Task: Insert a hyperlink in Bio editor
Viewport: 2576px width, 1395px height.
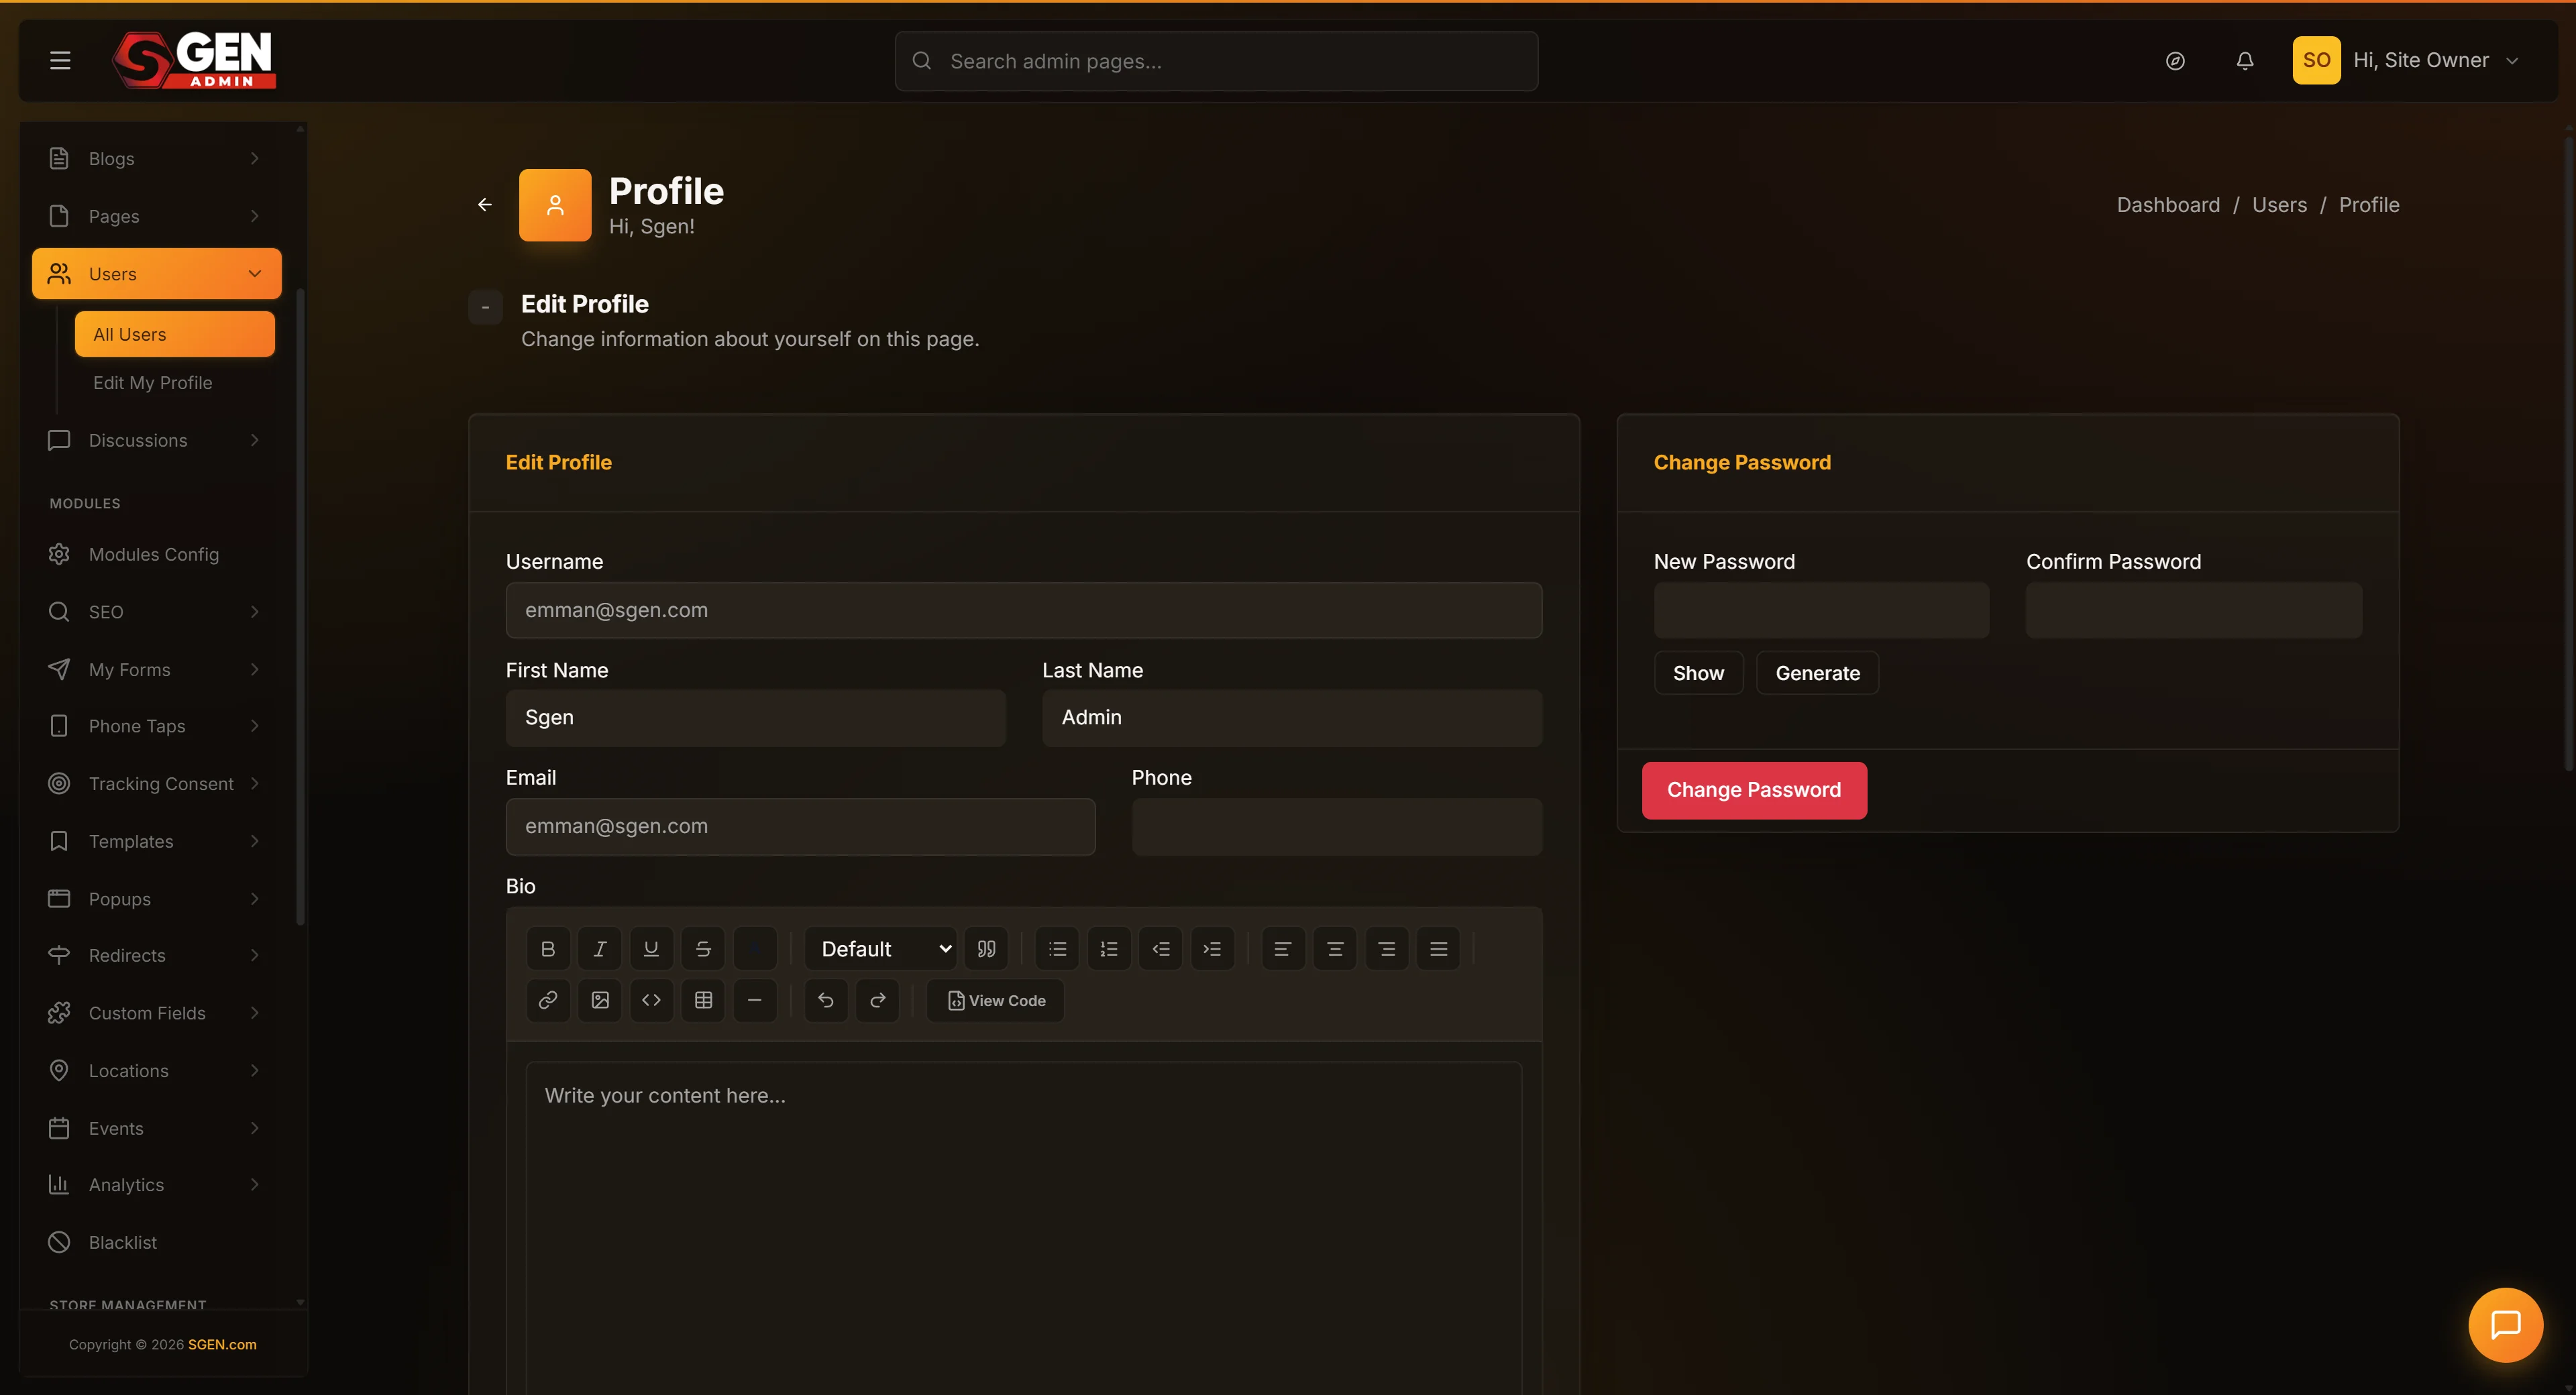Action: pos(548,1000)
